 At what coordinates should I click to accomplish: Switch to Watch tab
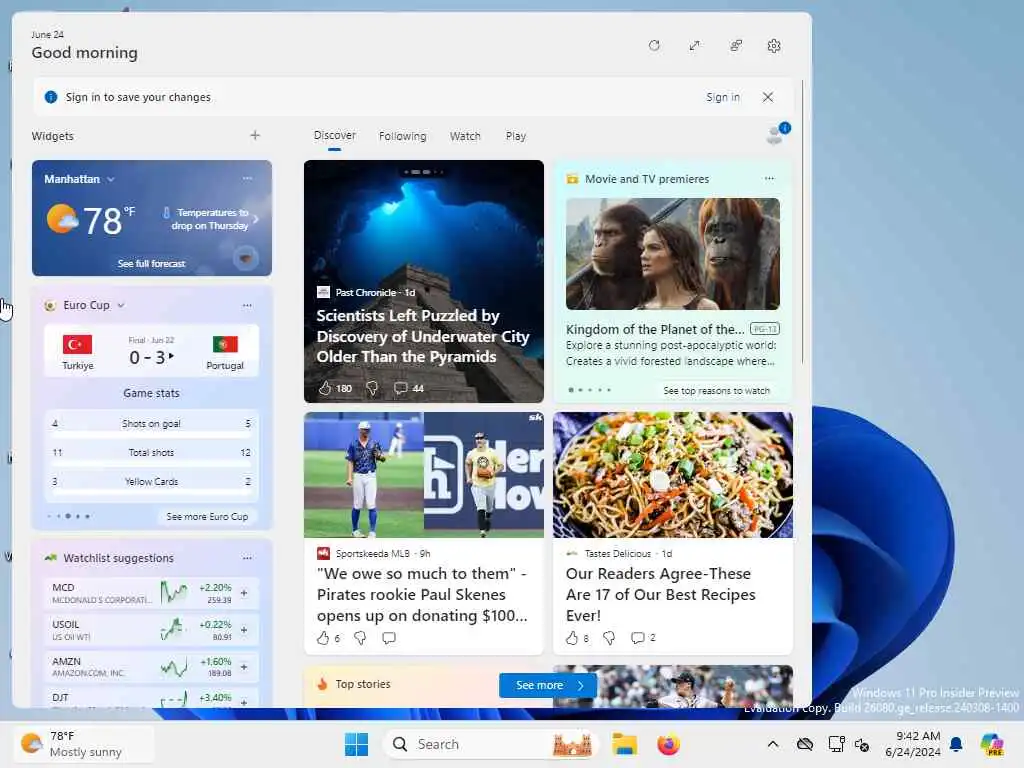(465, 136)
